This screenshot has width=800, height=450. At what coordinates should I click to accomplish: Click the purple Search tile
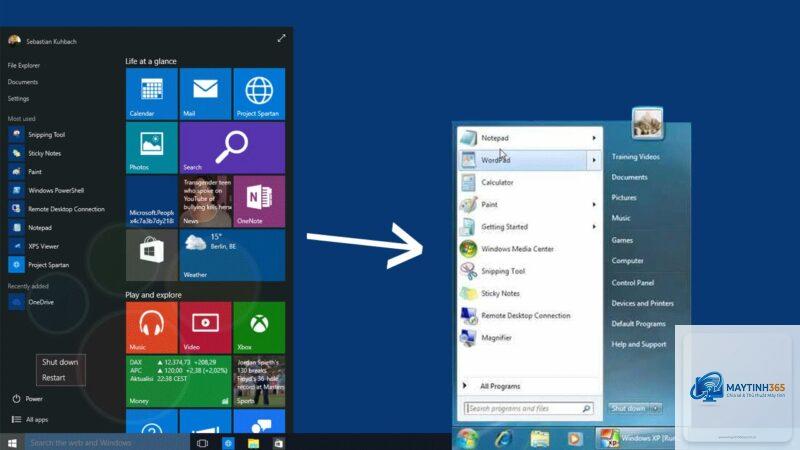(232, 148)
